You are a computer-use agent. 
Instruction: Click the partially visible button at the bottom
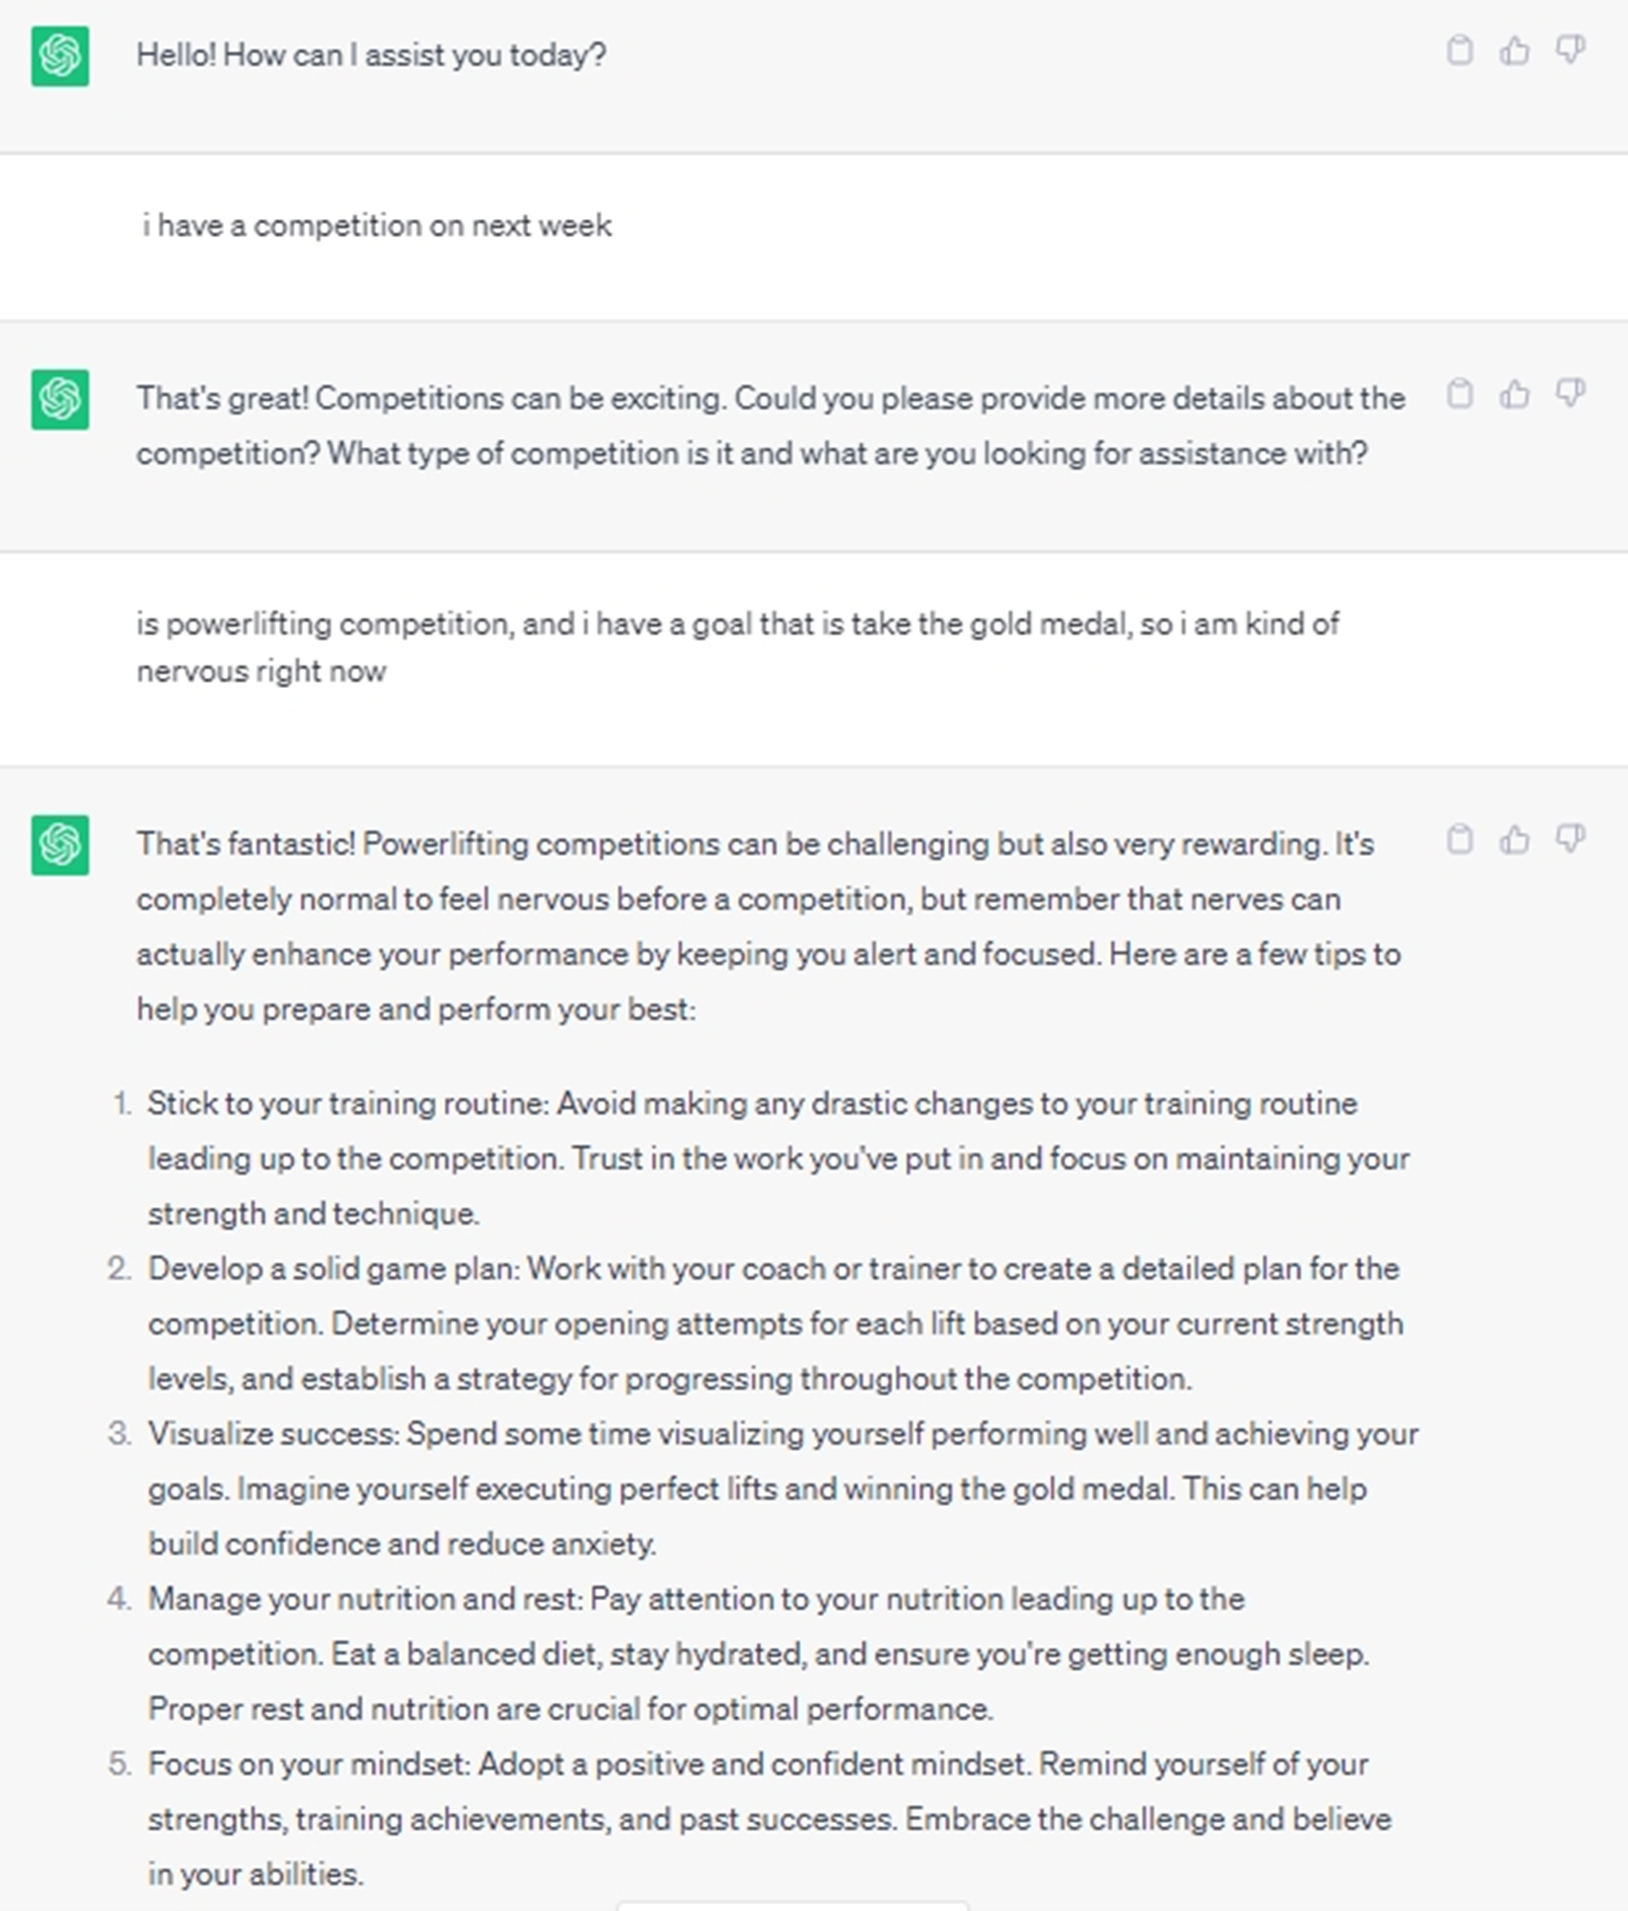pos(792,1906)
